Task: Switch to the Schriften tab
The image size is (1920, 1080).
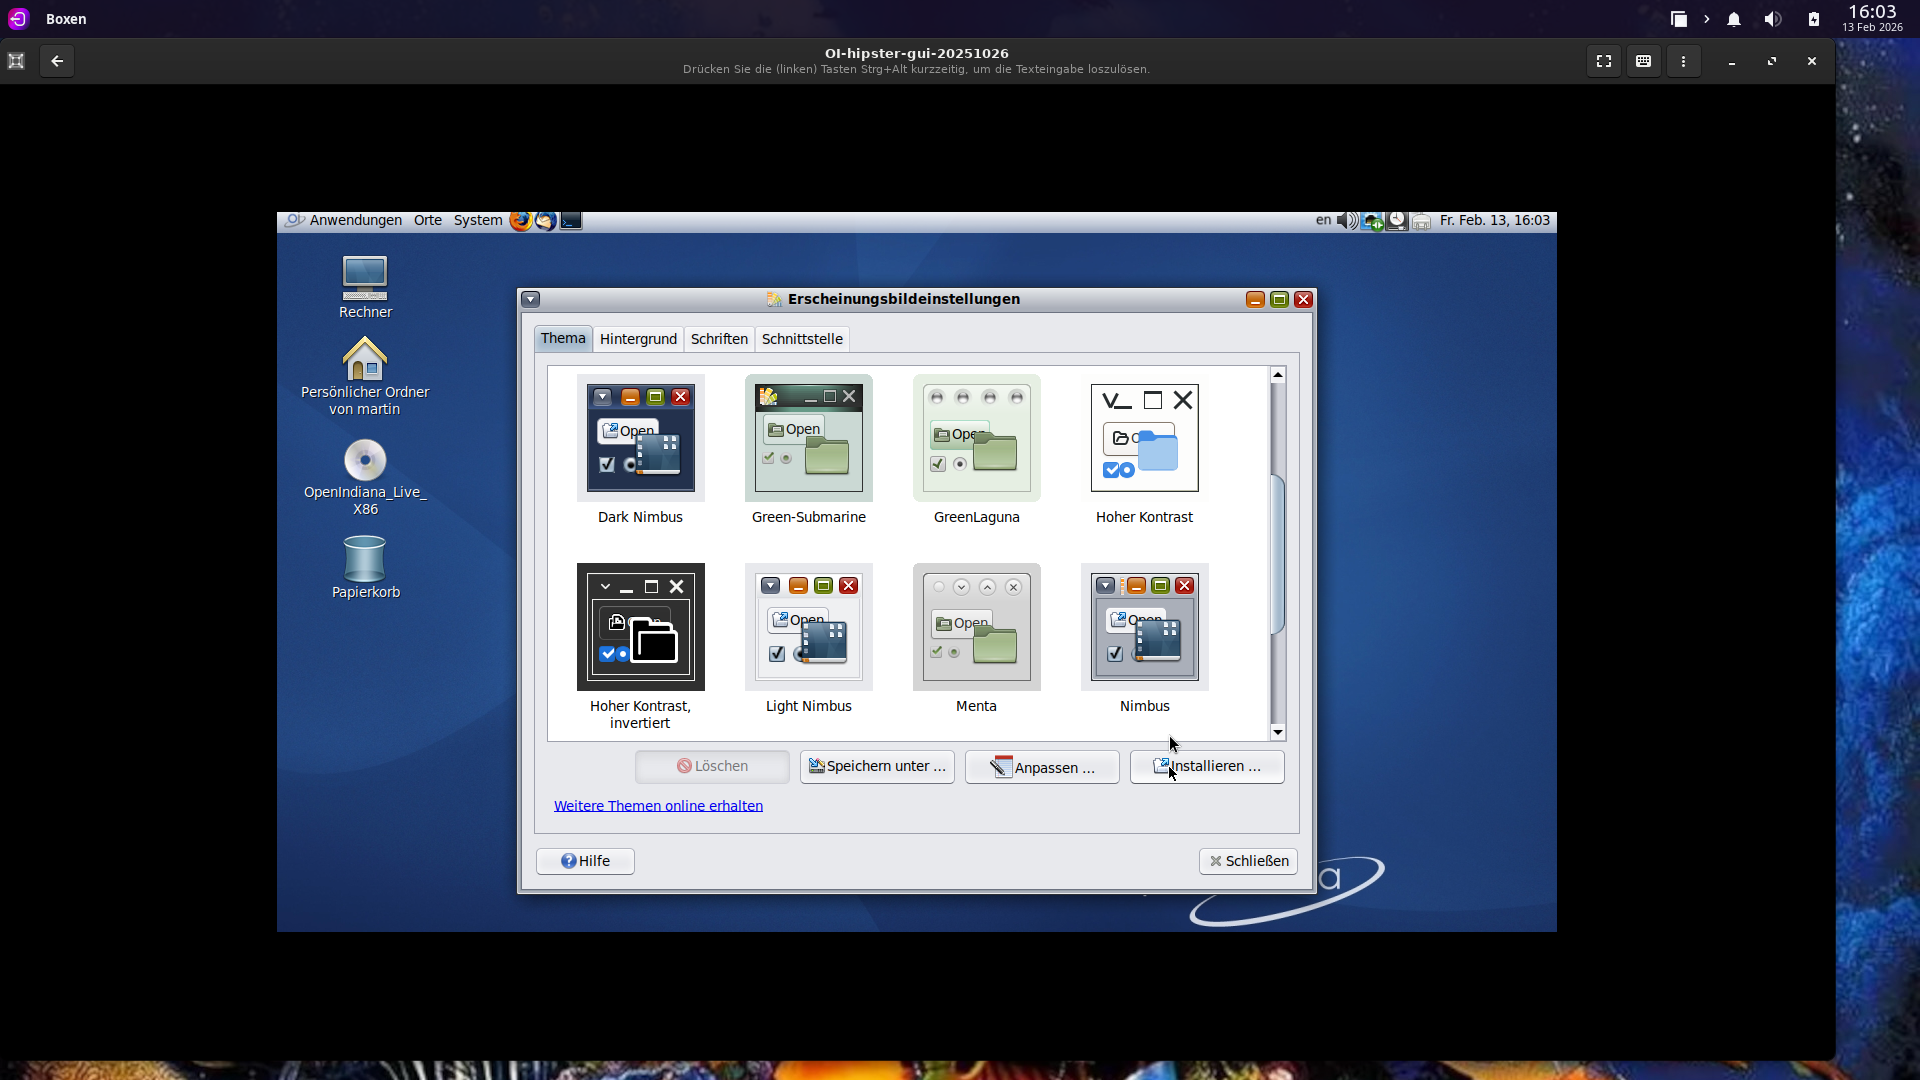Action: pyautogui.click(x=719, y=339)
